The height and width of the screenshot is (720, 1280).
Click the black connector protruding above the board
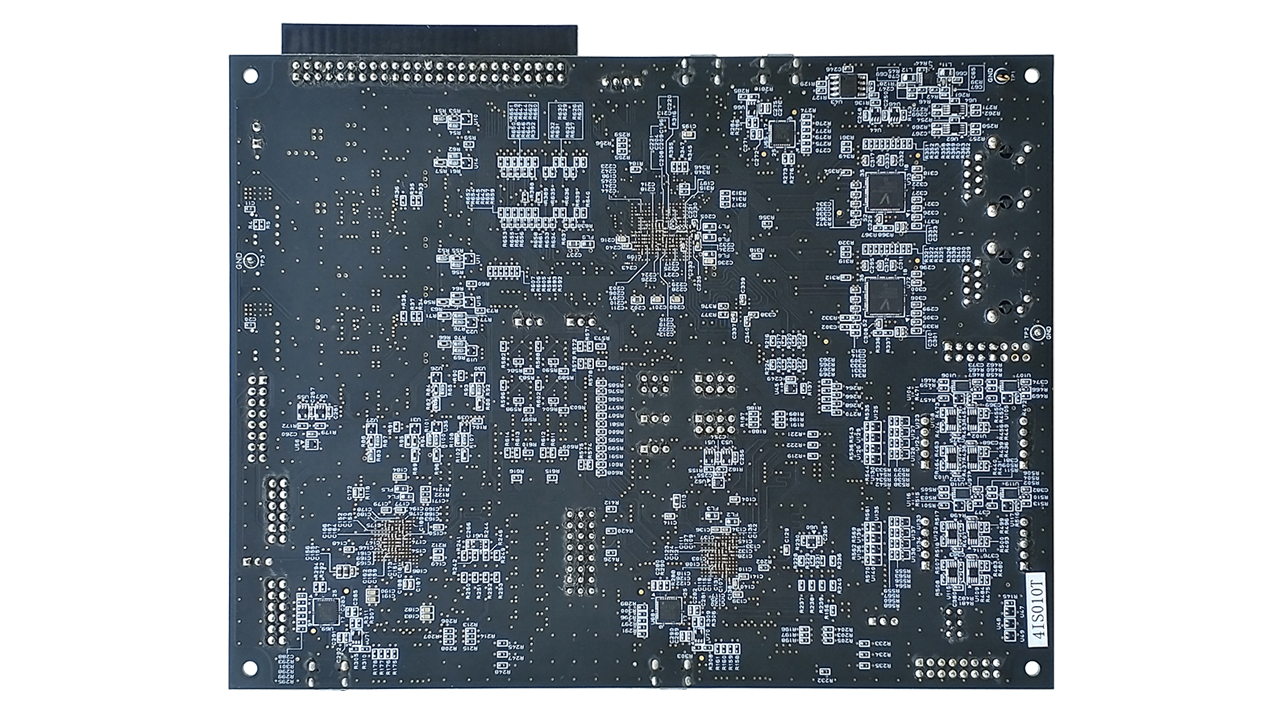428,40
